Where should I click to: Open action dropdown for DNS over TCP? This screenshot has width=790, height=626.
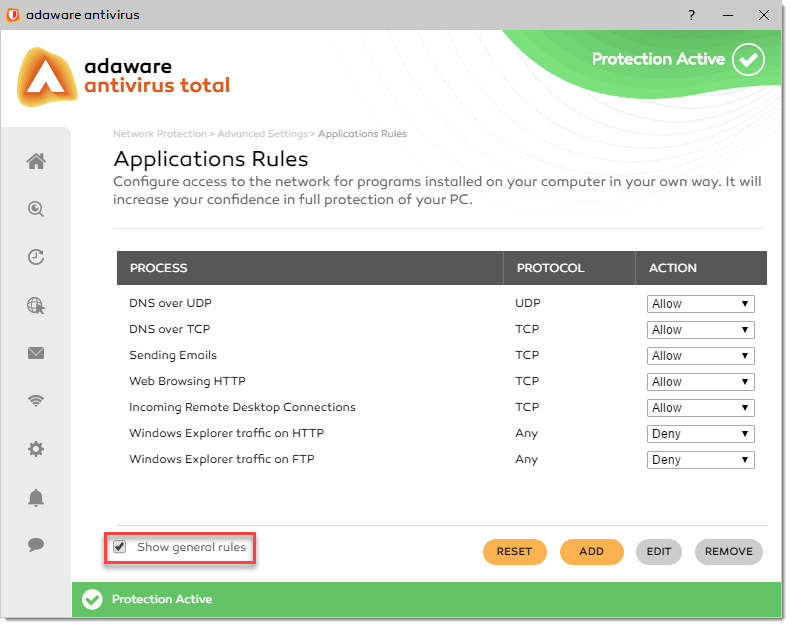(700, 330)
